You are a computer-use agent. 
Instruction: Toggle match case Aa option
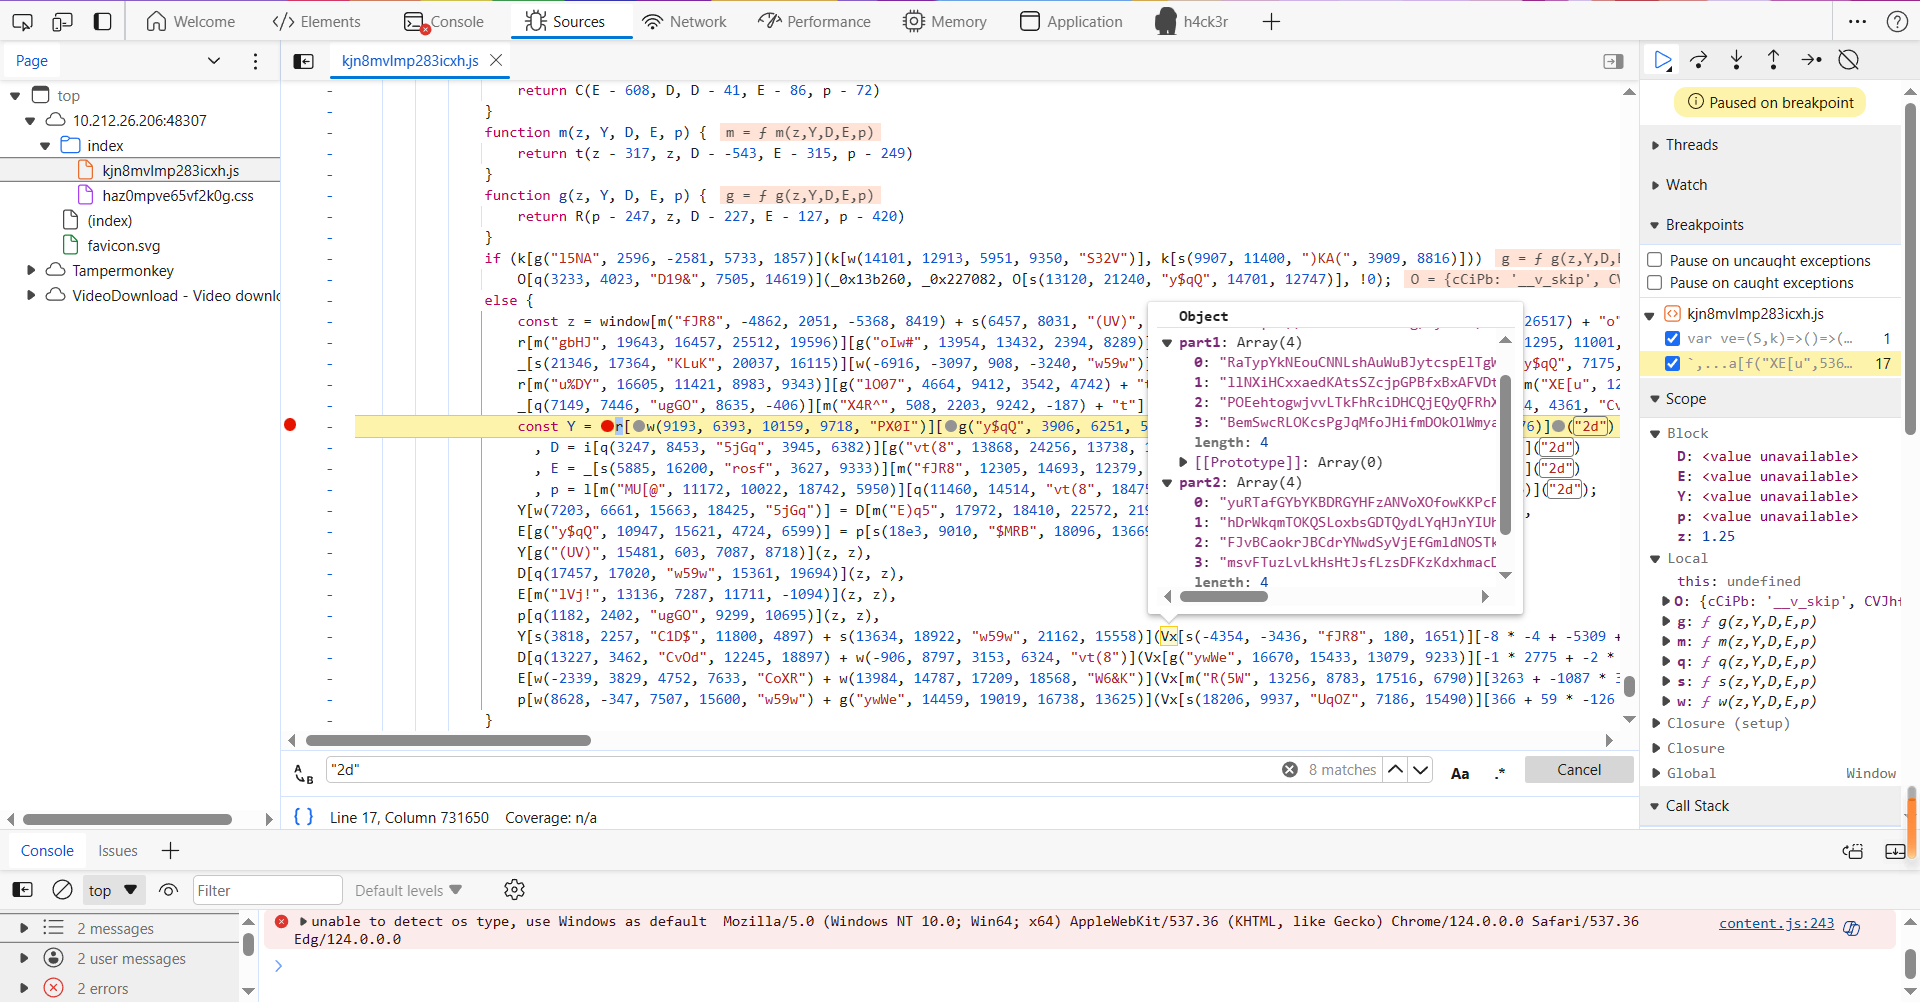click(1460, 772)
